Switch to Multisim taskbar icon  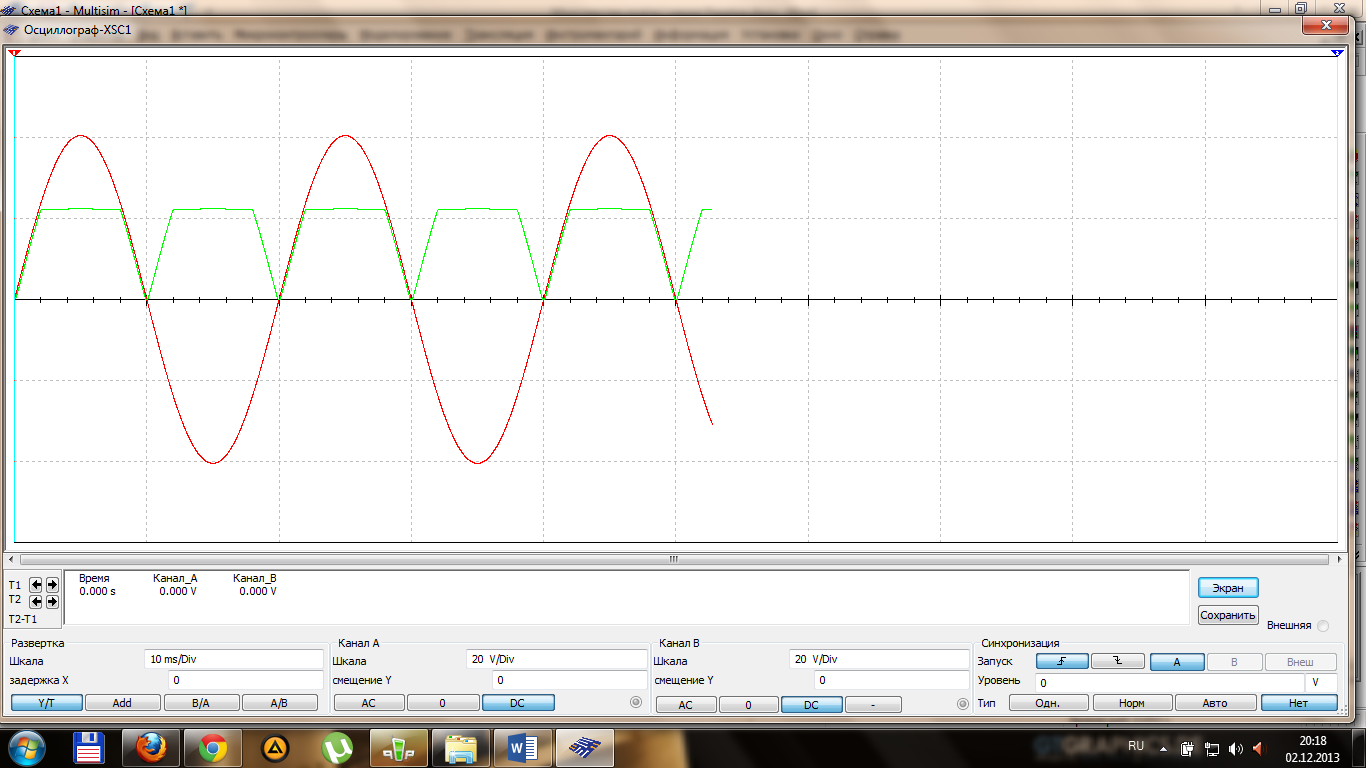(x=585, y=747)
